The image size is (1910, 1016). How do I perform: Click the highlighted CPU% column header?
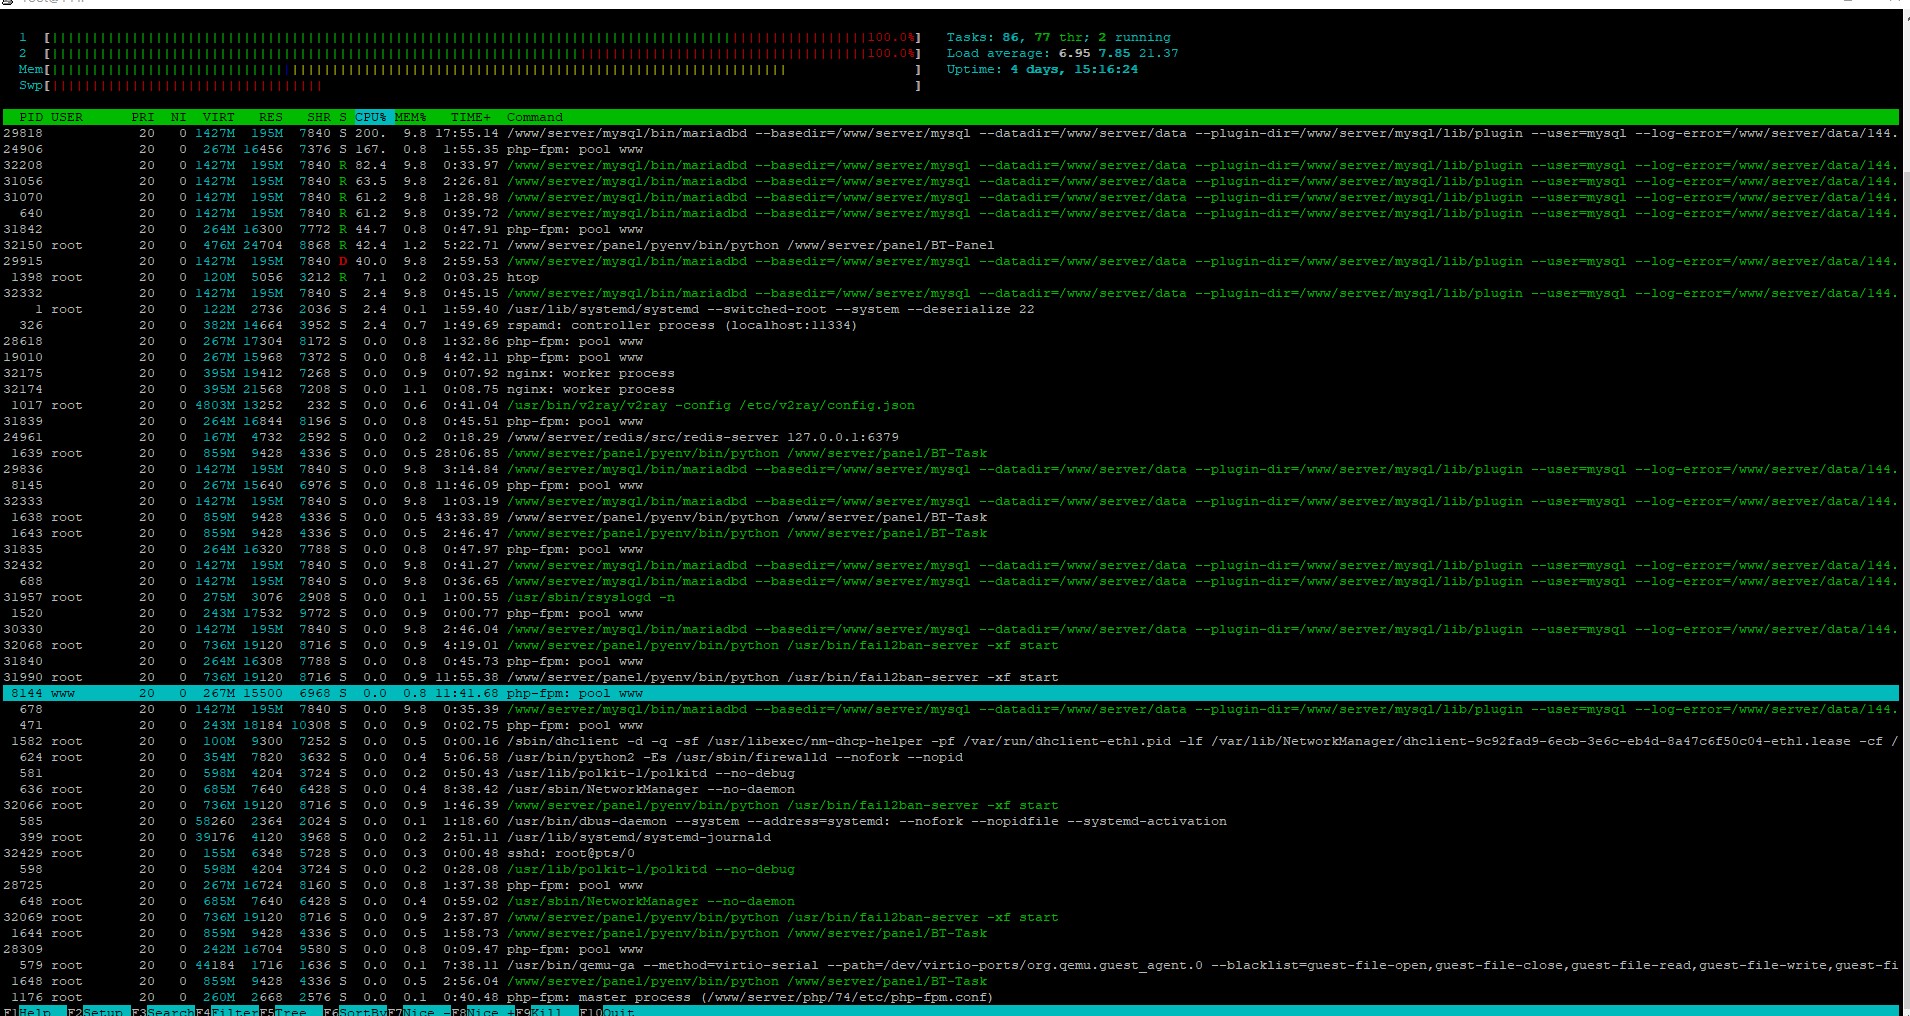[x=371, y=117]
